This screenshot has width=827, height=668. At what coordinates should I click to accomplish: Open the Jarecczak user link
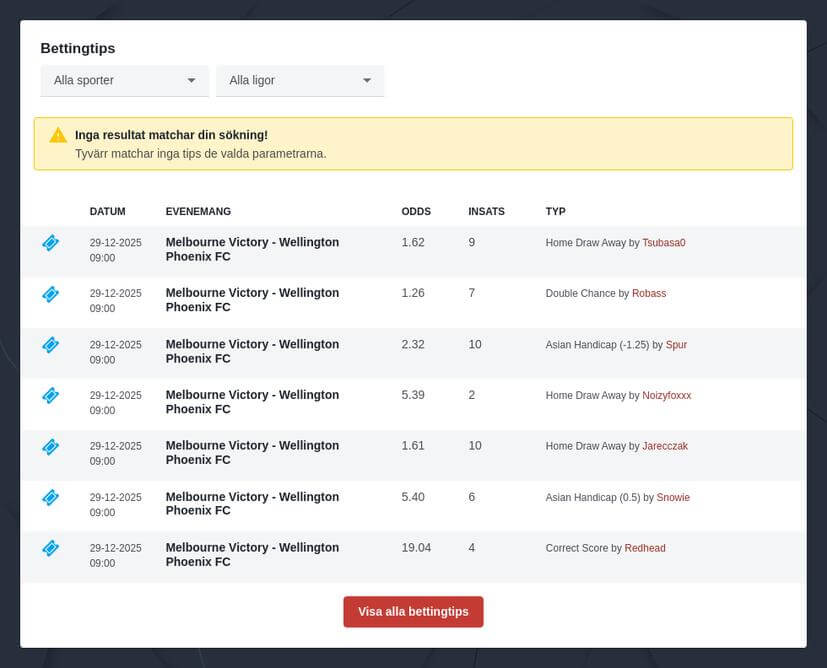click(x=665, y=446)
